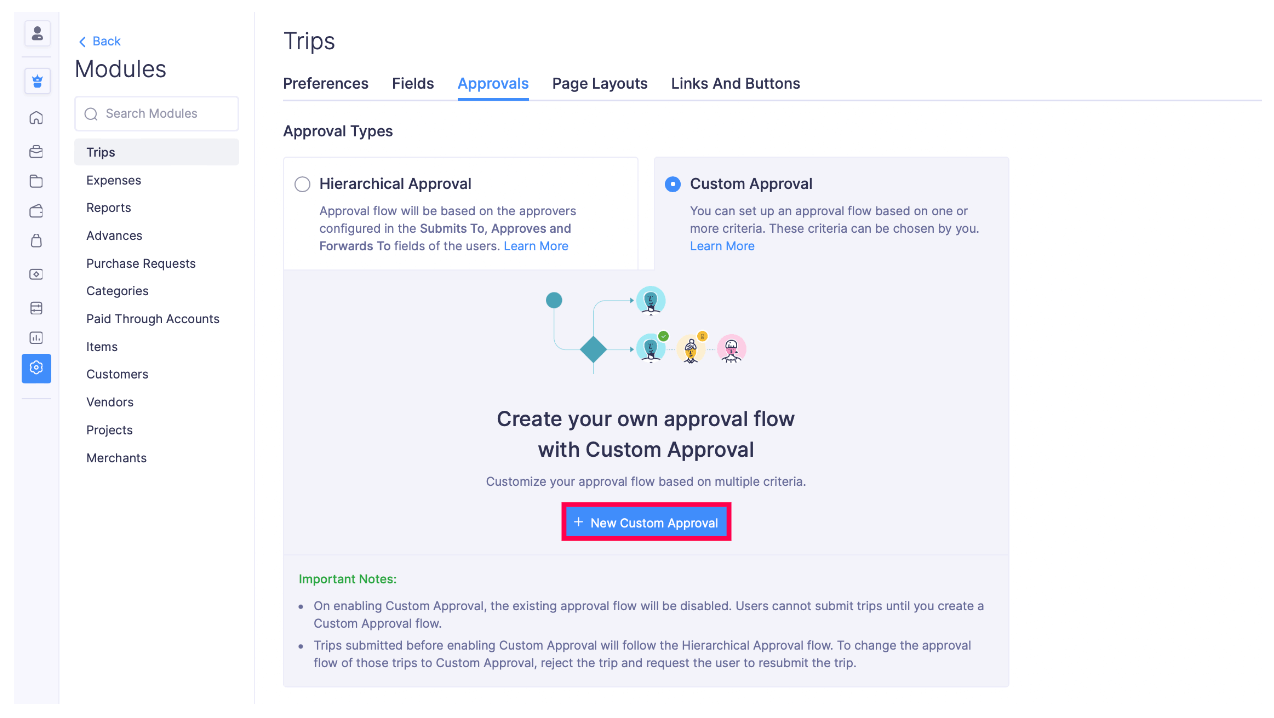The image size is (1274, 718).
Task: Open Paid Through Accounts module
Action: pos(152,318)
